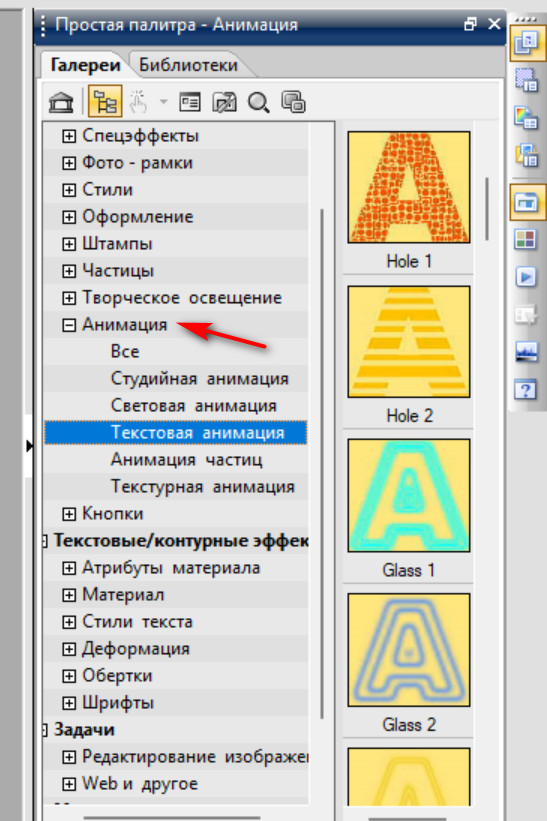Select Текстурная анимация category
The height and width of the screenshot is (821, 547).
click(x=203, y=487)
